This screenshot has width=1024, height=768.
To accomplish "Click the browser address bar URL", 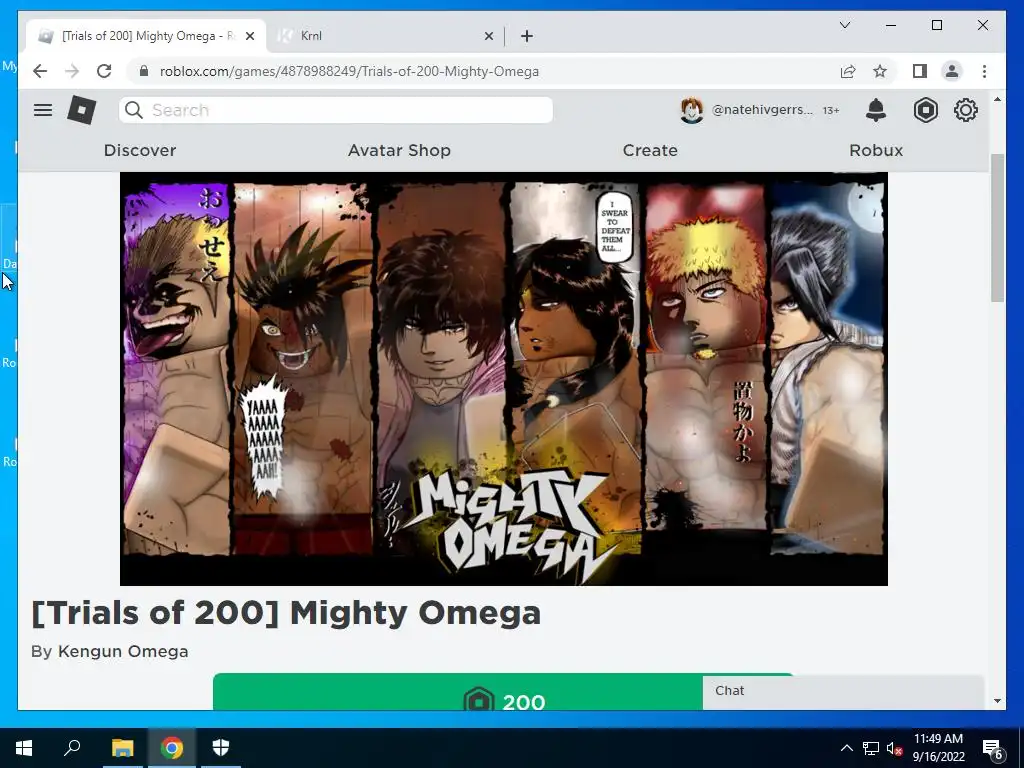I will click(x=349, y=71).
